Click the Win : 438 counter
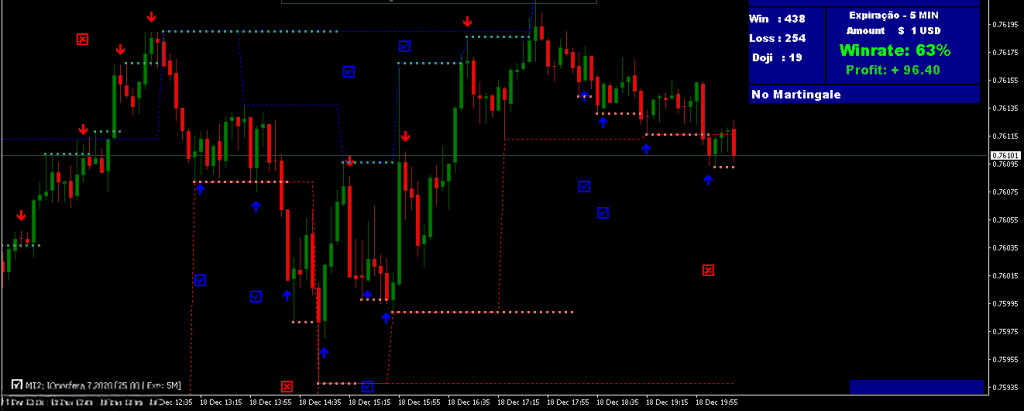The image size is (1024, 411). tap(777, 18)
